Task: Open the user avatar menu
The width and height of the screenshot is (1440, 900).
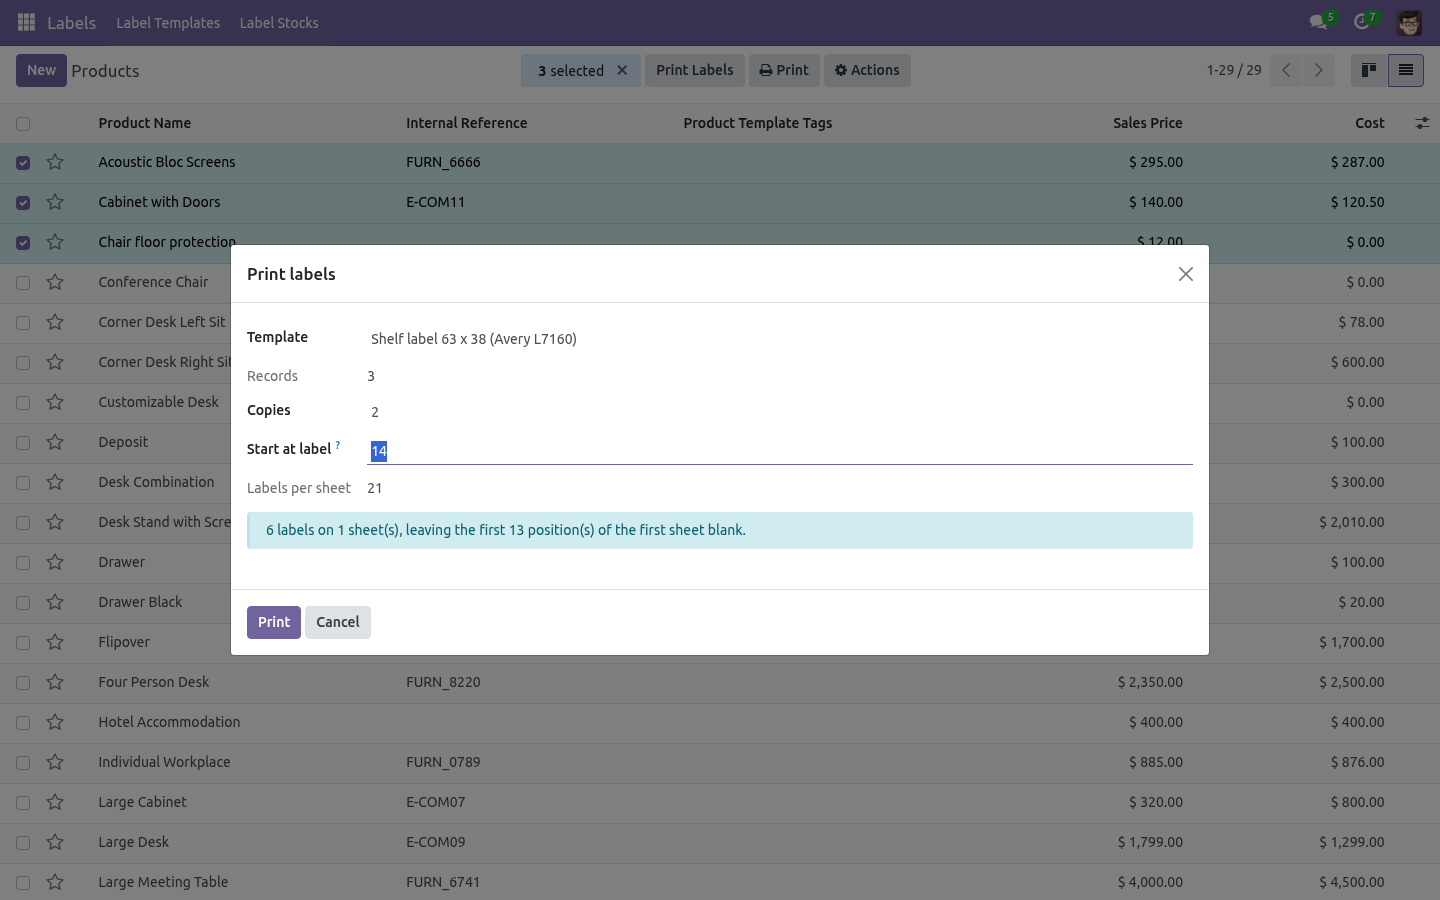Action: pyautogui.click(x=1409, y=22)
